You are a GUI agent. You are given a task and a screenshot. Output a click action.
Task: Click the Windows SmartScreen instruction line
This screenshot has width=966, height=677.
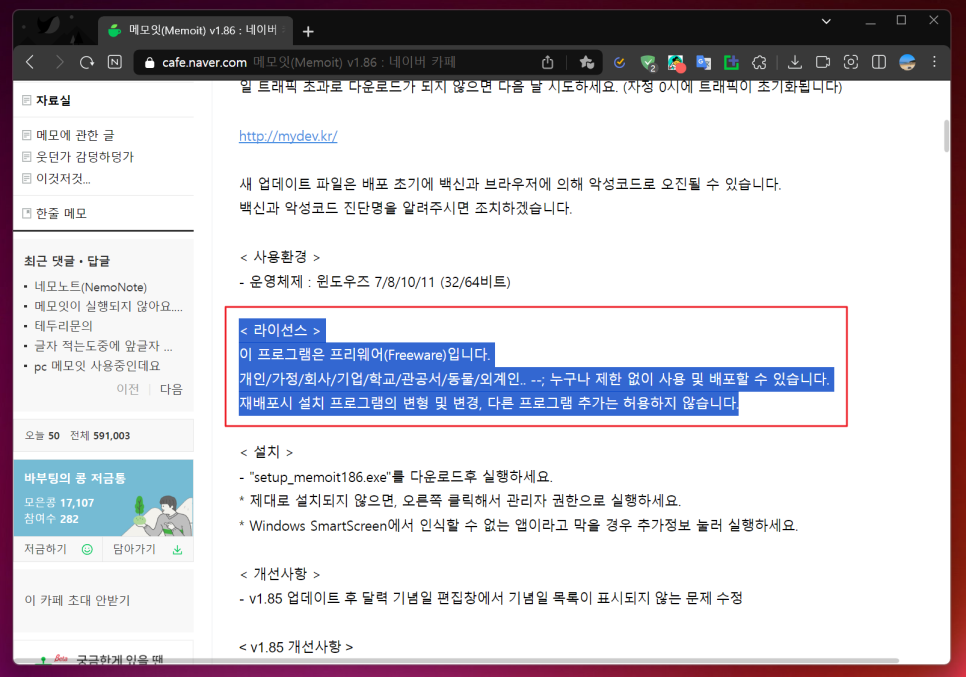click(x=519, y=525)
